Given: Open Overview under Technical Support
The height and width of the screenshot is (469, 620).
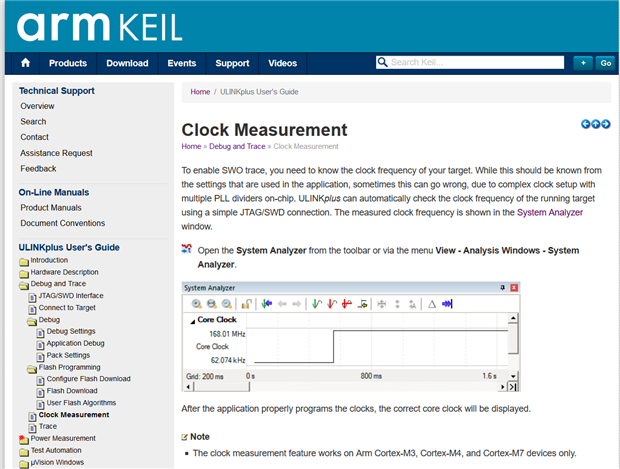Looking at the screenshot, I should pyautogui.click(x=38, y=106).
